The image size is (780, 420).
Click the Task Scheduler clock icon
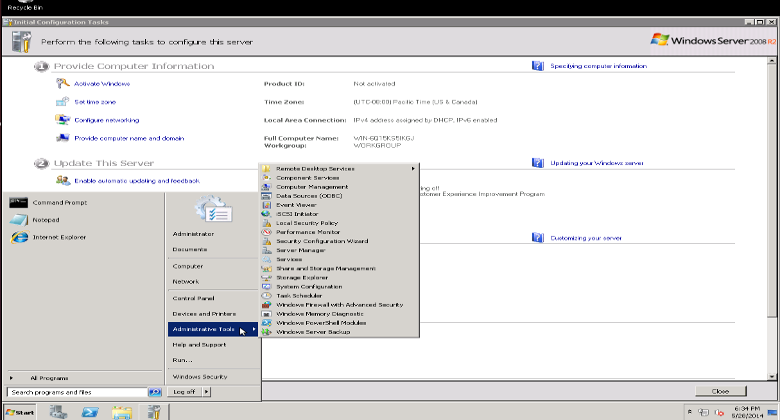pos(267,296)
